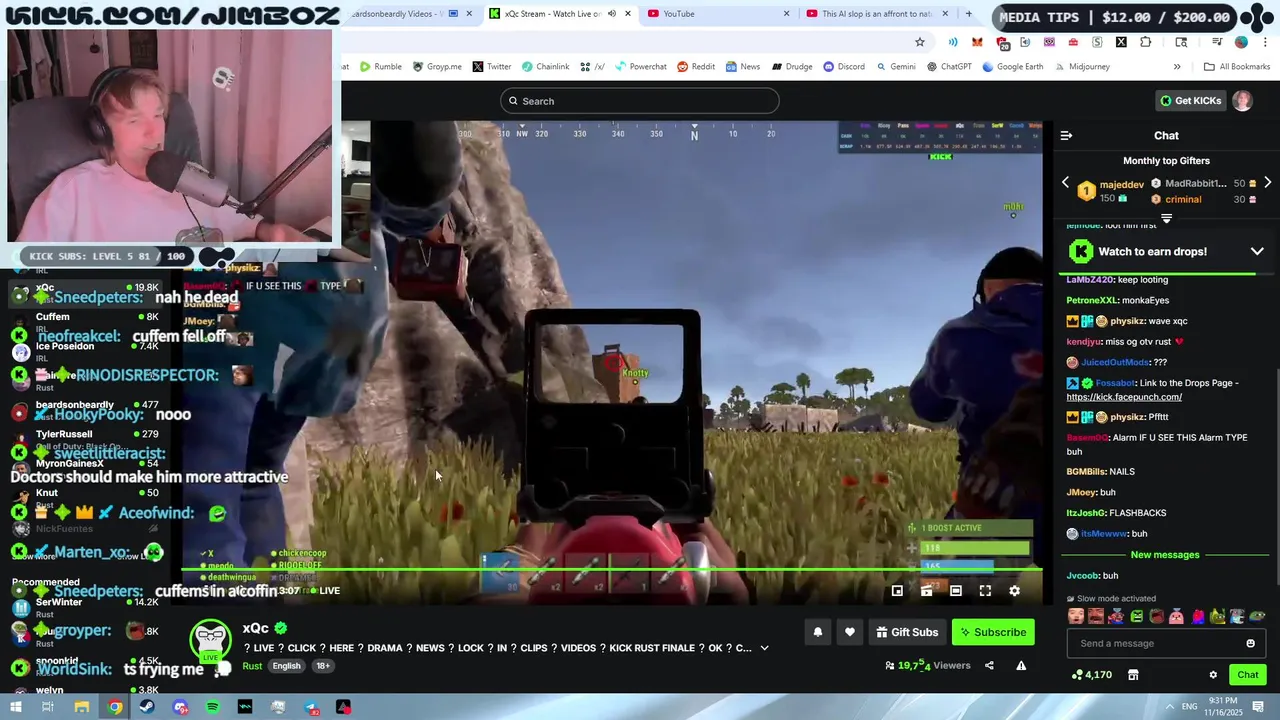
Task: Open File Explorer from the taskbar
Action: [x=82, y=707]
